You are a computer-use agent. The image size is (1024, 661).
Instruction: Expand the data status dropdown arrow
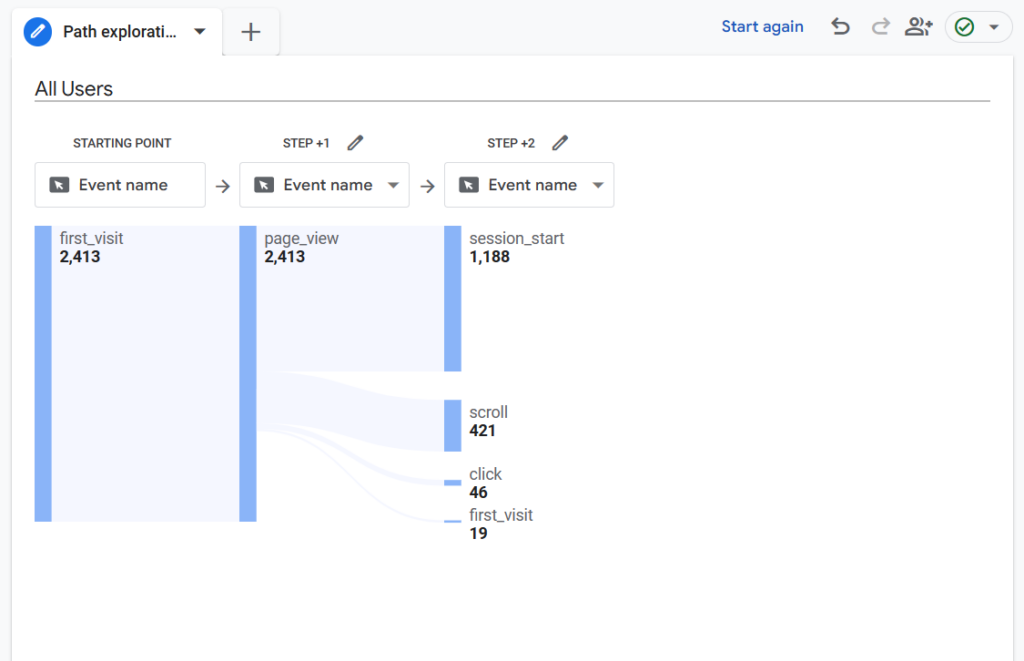(994, 27)
